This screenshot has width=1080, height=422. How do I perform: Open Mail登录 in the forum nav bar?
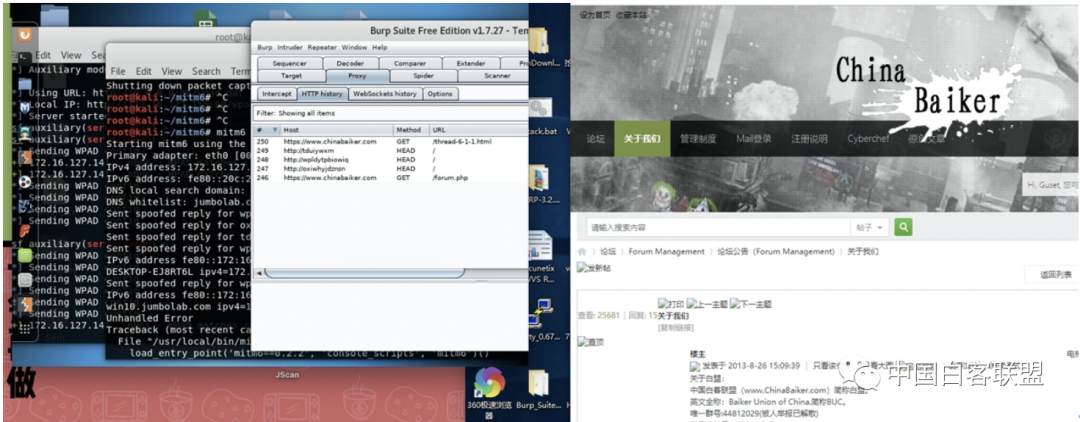pos(754,138)
